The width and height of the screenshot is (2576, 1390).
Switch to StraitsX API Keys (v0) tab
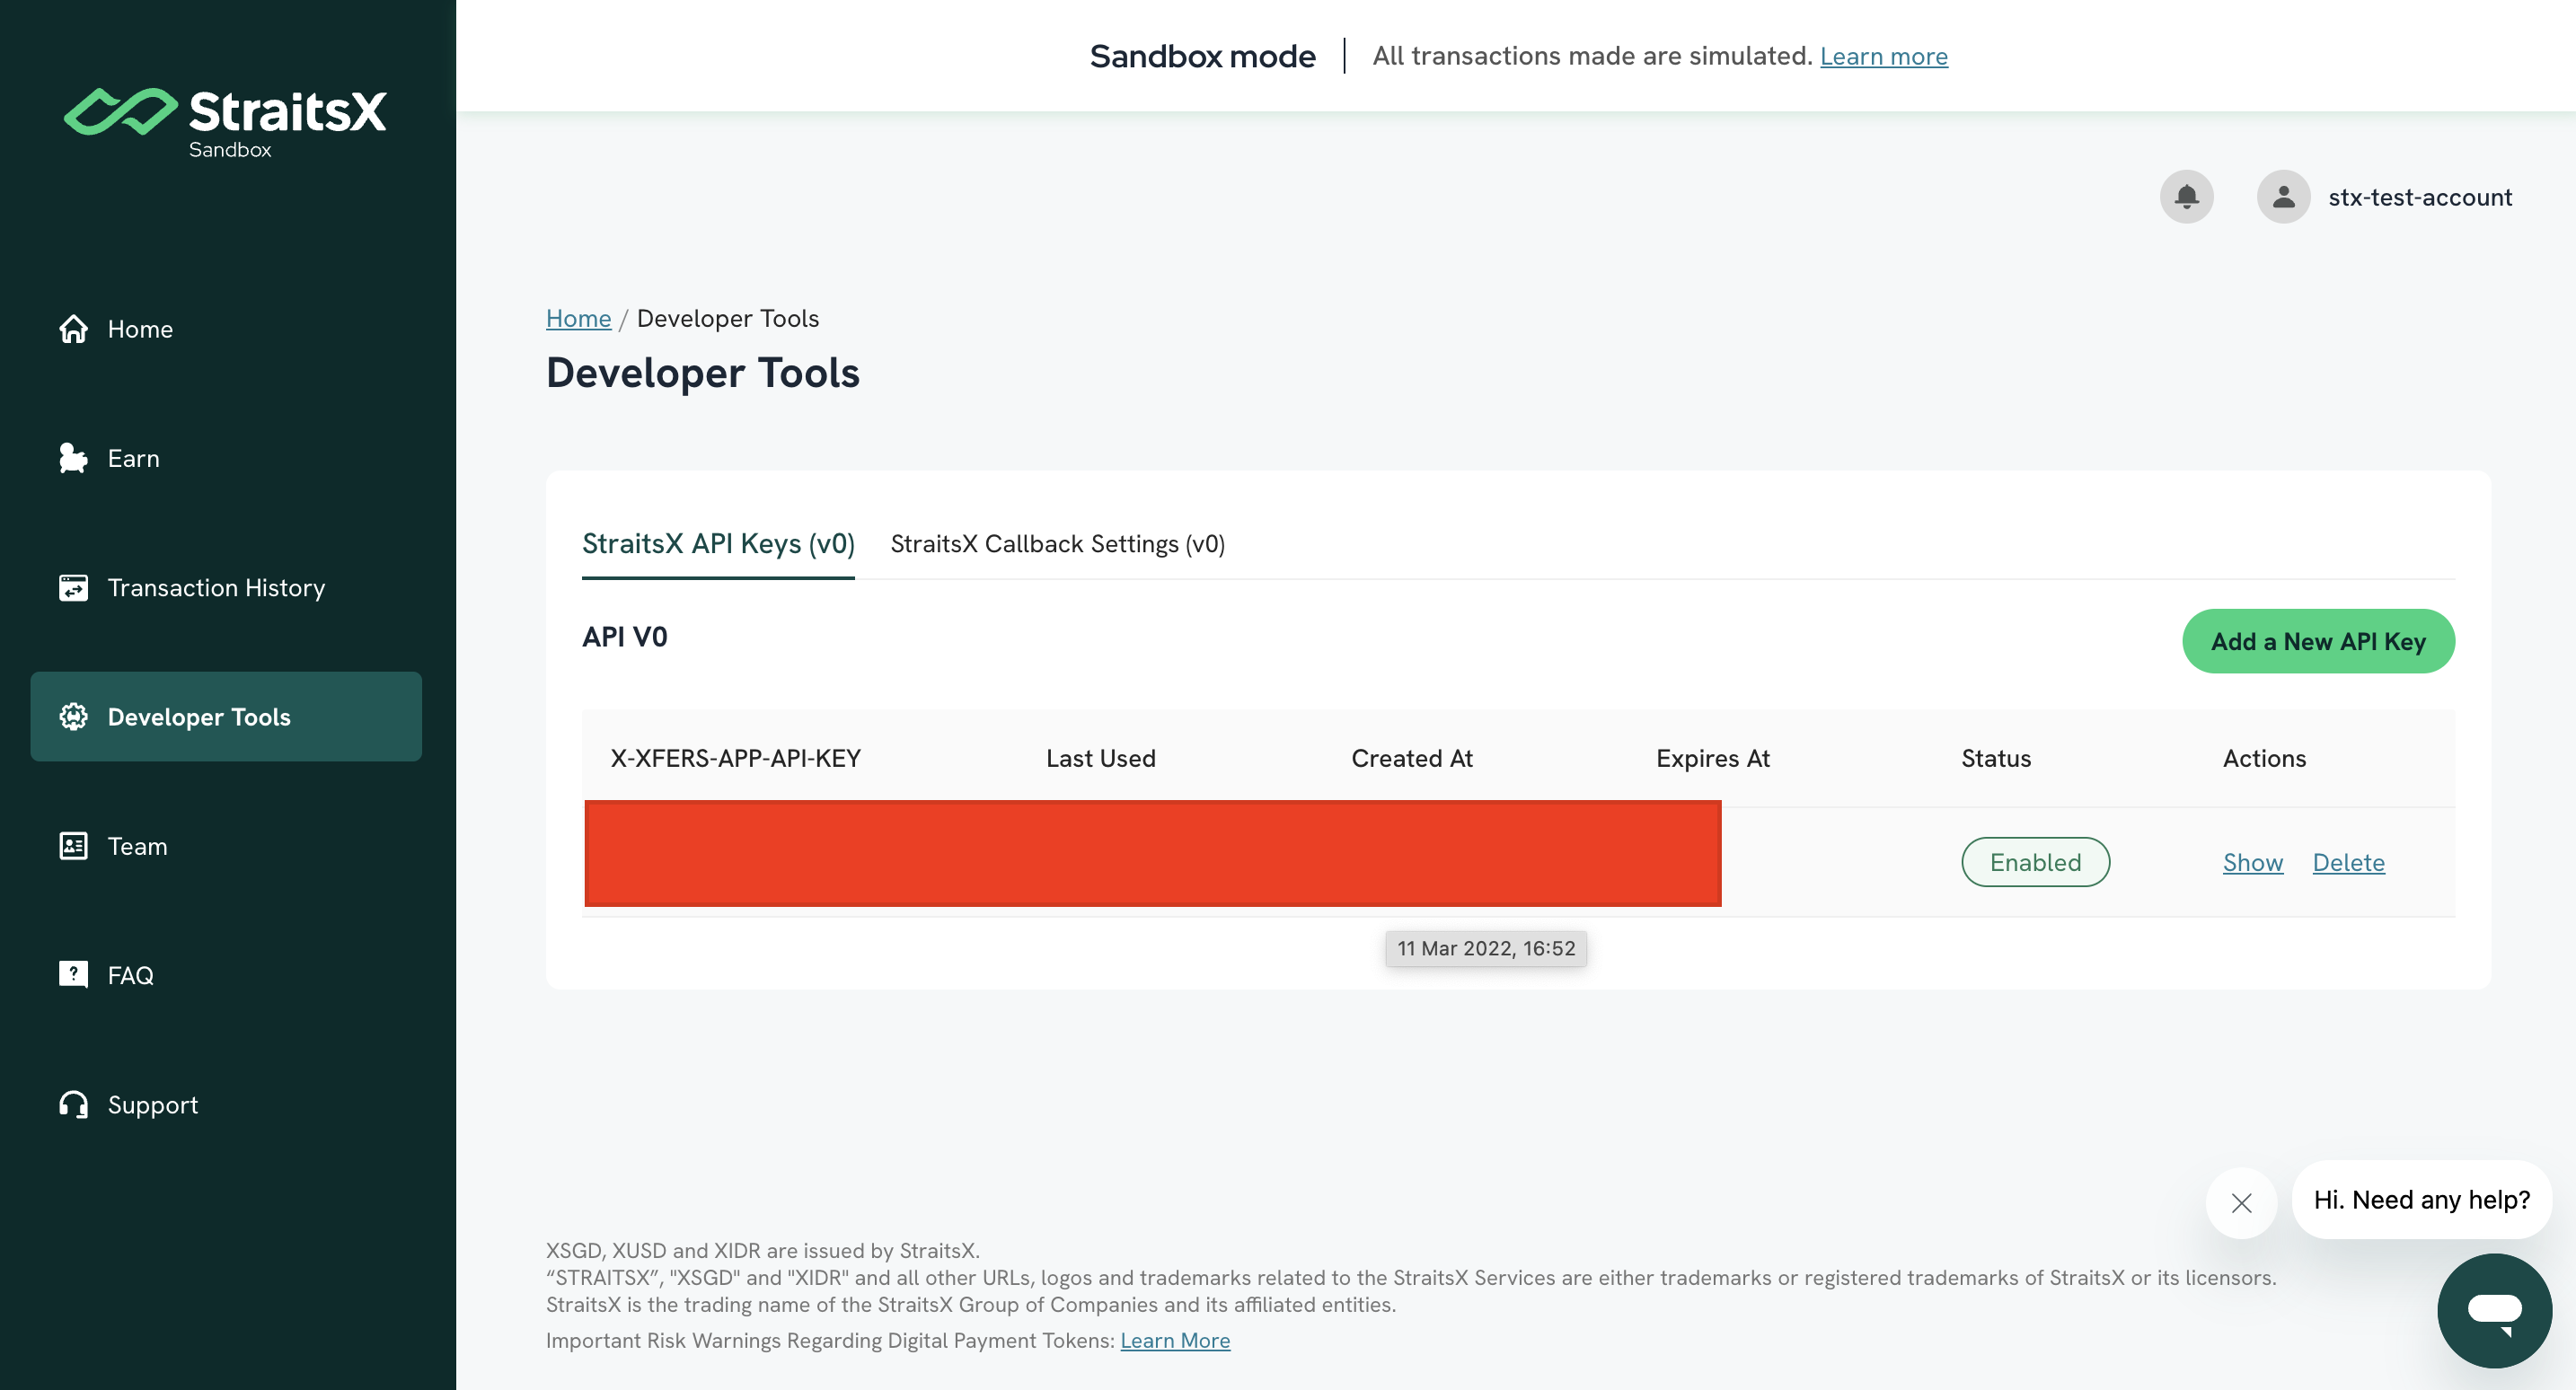718,544
